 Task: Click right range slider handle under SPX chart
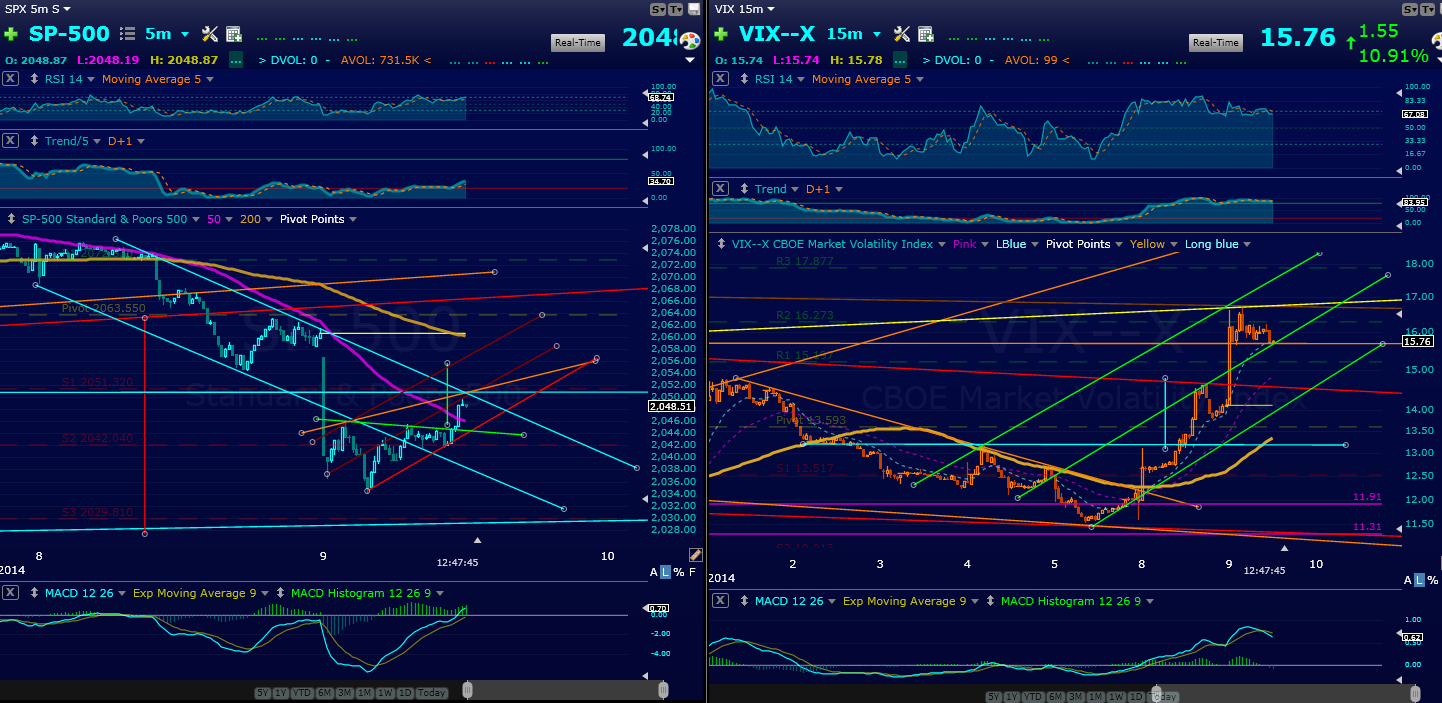(x=663, y=691)
